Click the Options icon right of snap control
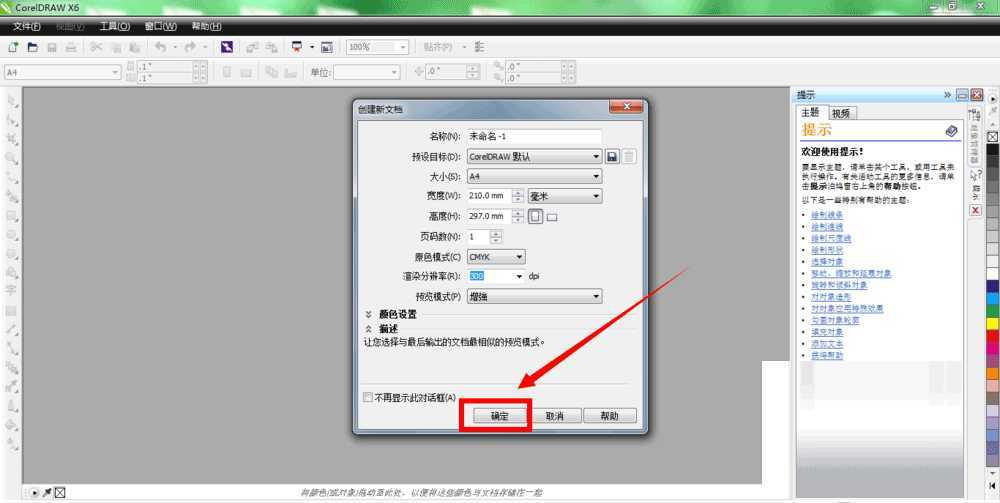1000x503 pixels. [480, 47]
